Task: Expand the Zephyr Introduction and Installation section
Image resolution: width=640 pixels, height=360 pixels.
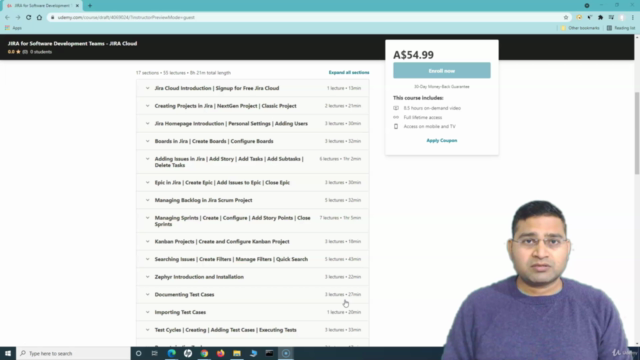Action: [x=253, y=277]
